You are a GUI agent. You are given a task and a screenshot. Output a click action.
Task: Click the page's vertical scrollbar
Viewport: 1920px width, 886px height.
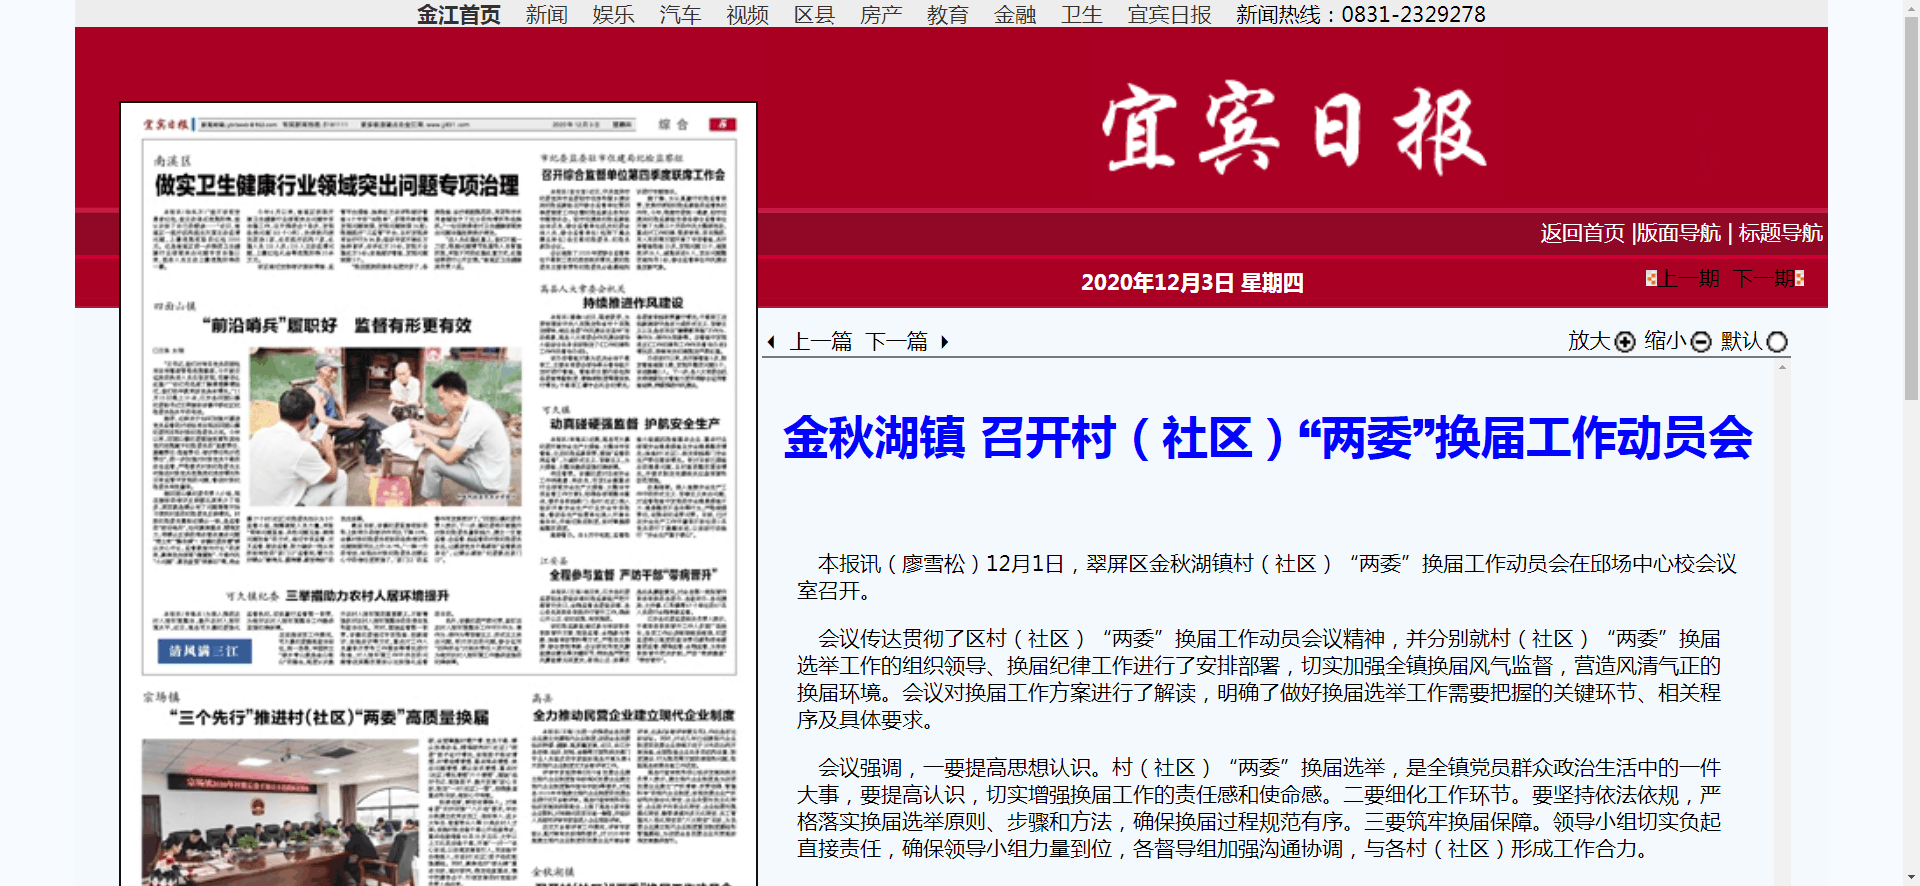pos(1911,200)
